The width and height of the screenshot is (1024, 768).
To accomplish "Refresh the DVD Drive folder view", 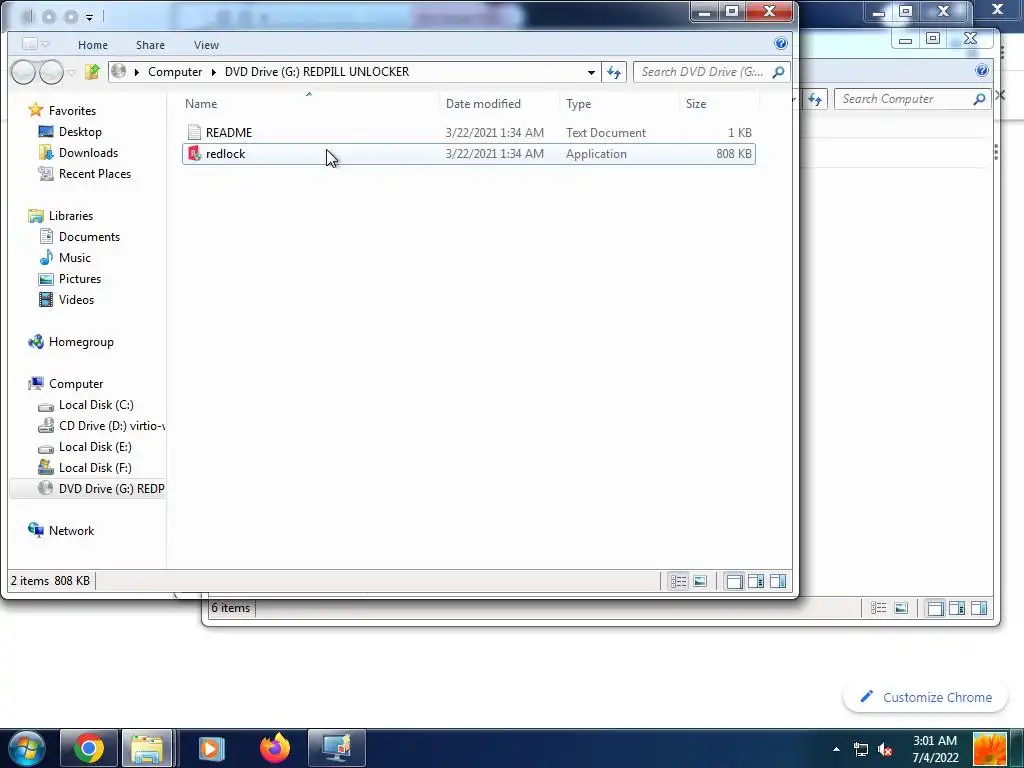I will coord(613,72).
